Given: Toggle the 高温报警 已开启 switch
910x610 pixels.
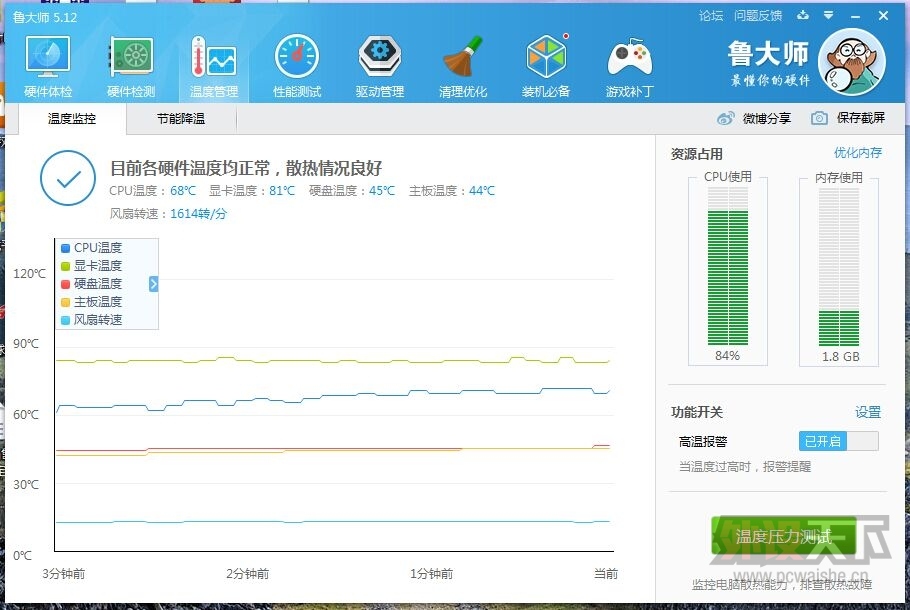Looking at the screenshot, I should tap(839, 441).
